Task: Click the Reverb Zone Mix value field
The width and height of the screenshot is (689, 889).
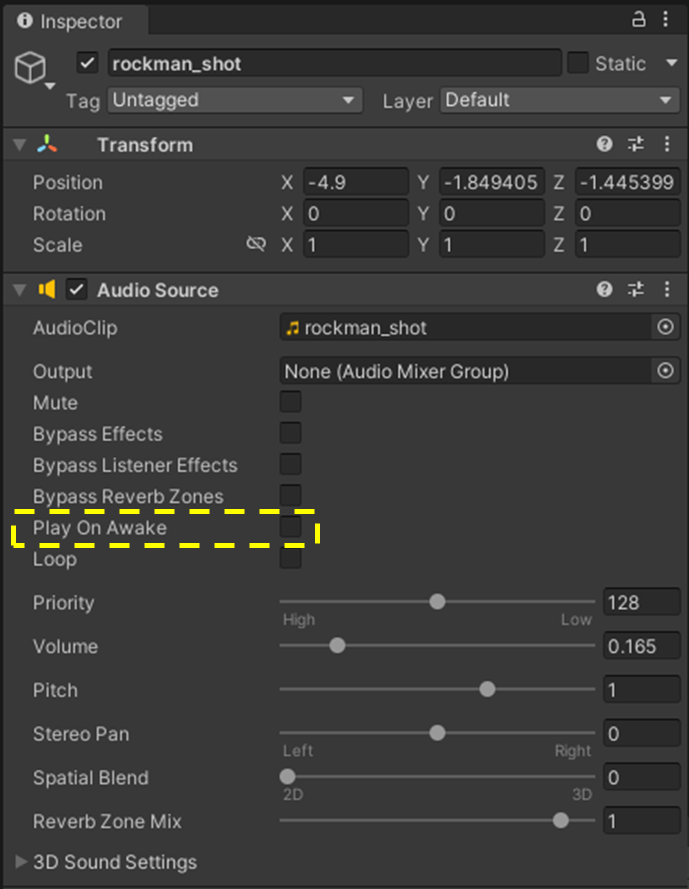Action: (x=642, y=820)
